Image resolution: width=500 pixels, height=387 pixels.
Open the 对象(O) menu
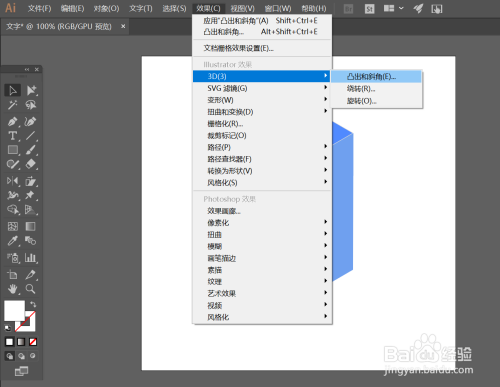(x=106, y=9)
